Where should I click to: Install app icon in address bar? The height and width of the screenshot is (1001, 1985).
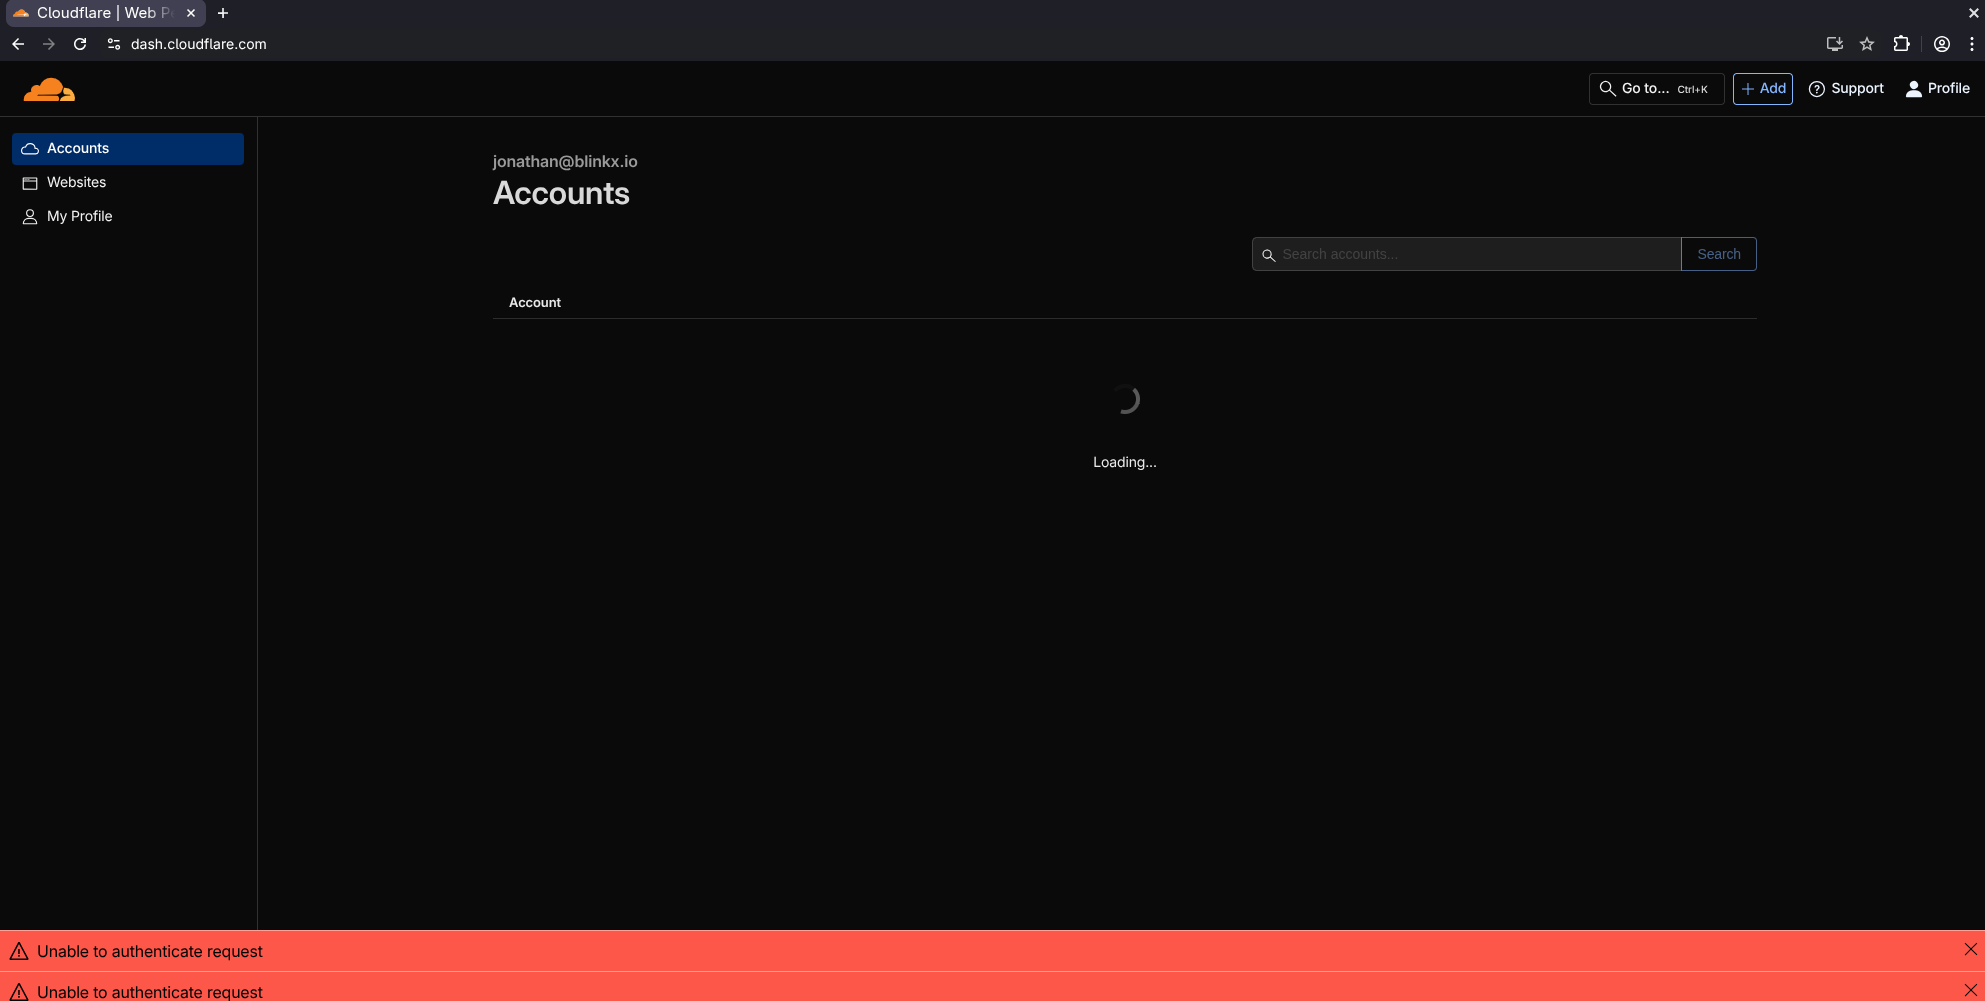(x=1834, y=44)
